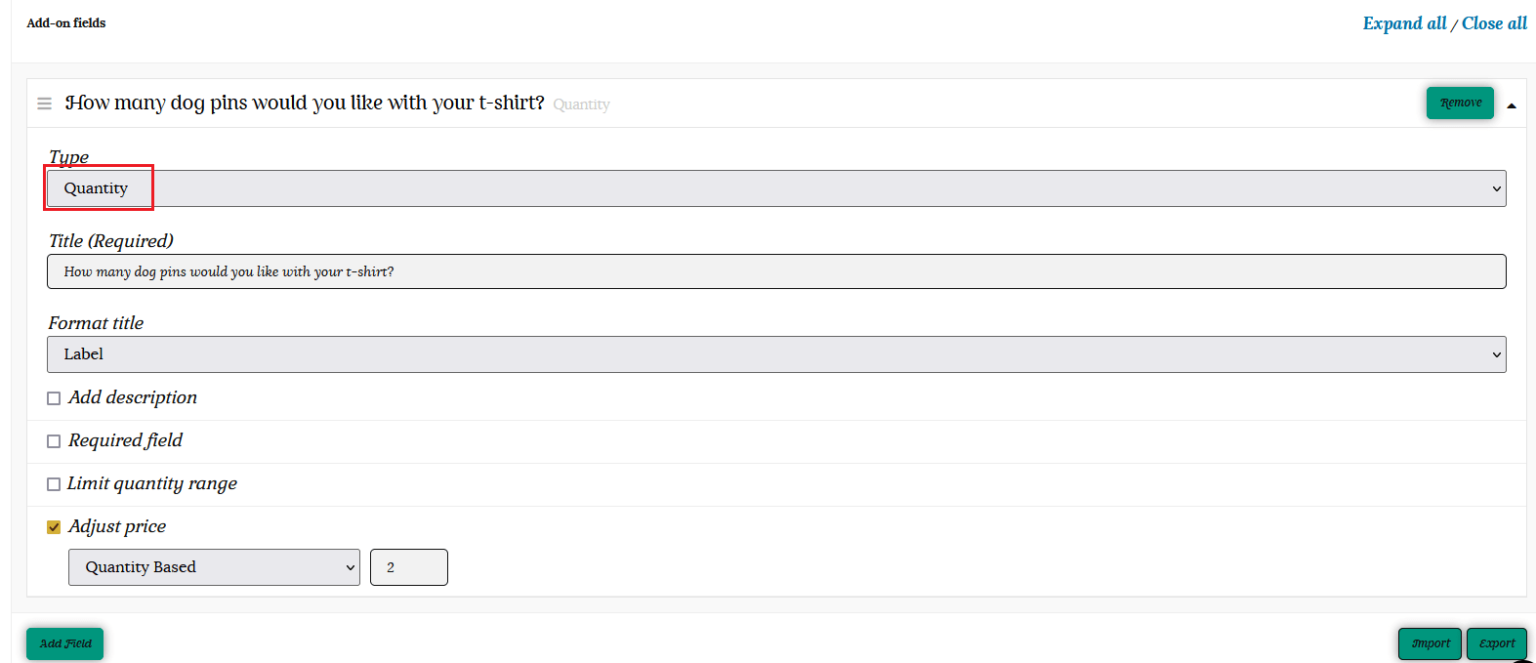This screenshot has height=663, width=1536.
Task: Uncheck the Adjust price checkbox
Action: [x=54, y=527]
